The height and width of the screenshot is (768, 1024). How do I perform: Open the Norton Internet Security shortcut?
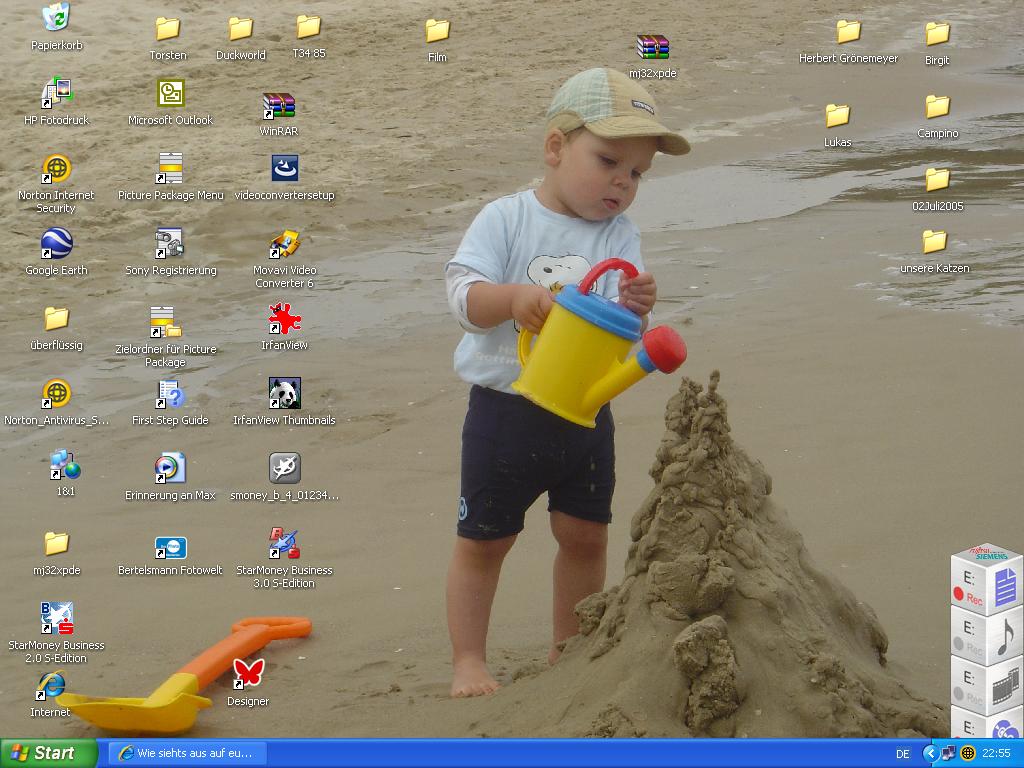coord(56,169)
